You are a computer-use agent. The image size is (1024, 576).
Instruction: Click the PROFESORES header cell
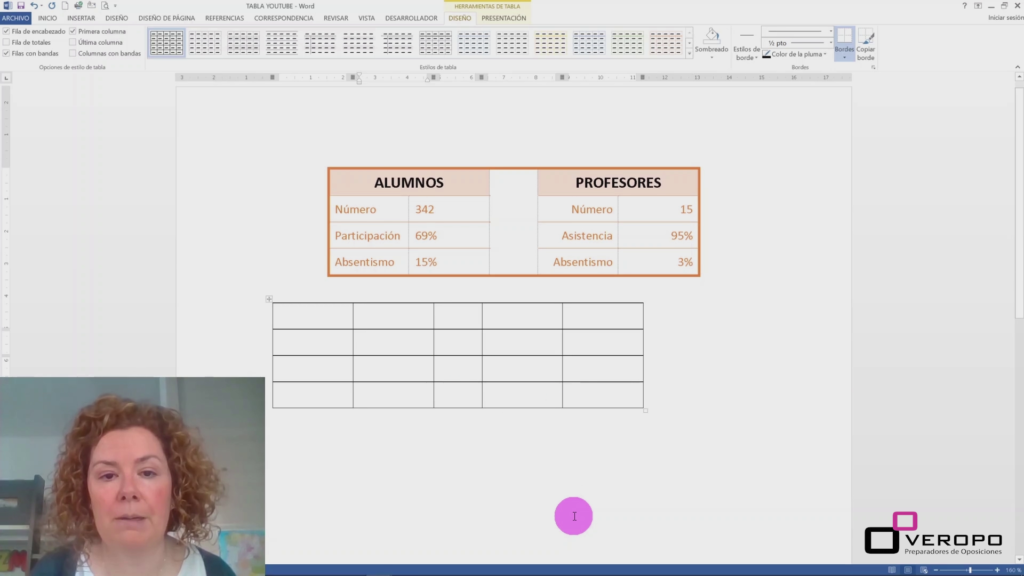coord(618,182)
